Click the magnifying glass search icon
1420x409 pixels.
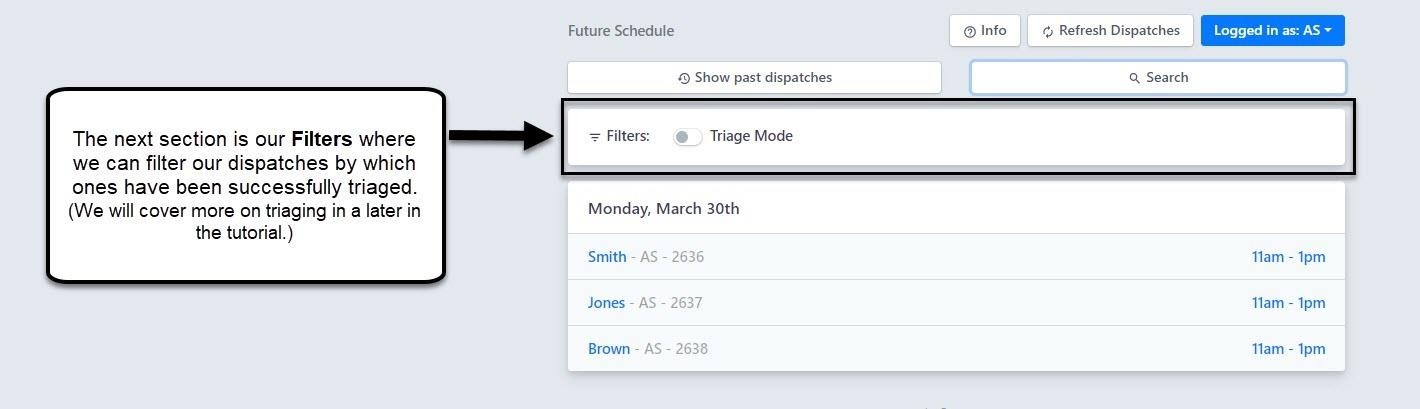tap(1134, 78)
